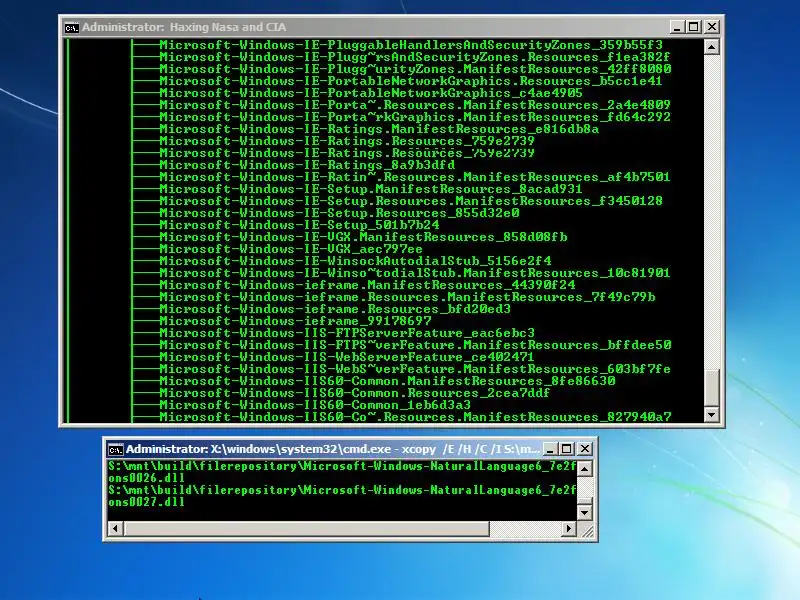Viewport: 800px width, 600px height.
Task: Click line IIS60-Common_1eb6d3a3
Action: (315, 405)
